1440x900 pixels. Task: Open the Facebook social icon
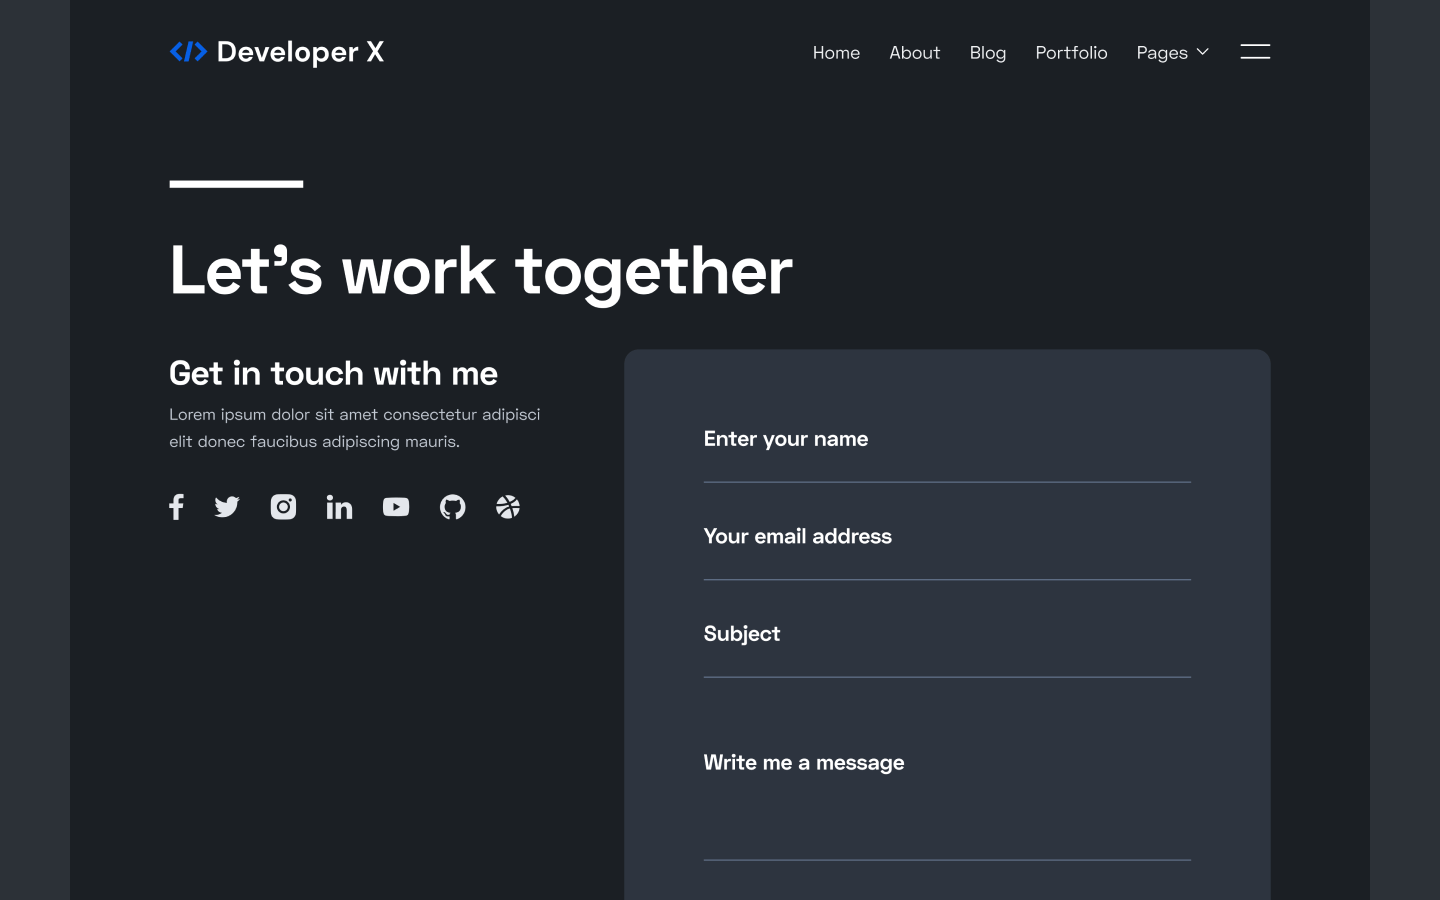tap(176, 507)
